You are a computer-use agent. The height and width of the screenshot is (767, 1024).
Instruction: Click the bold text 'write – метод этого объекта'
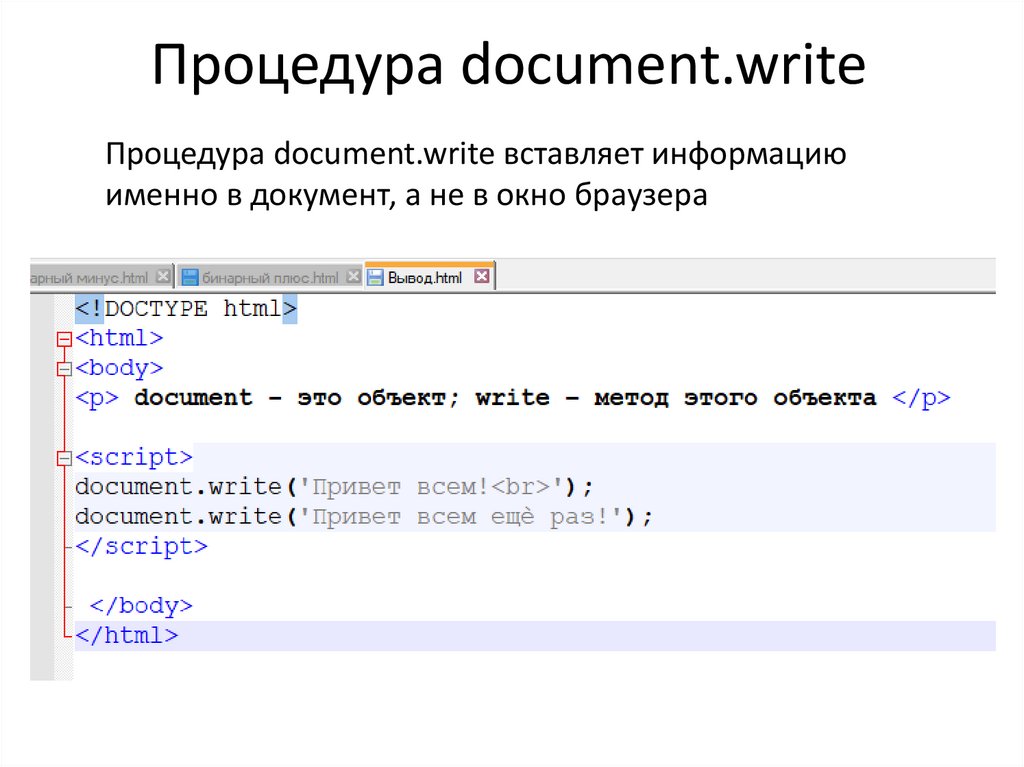click(676, 398)
